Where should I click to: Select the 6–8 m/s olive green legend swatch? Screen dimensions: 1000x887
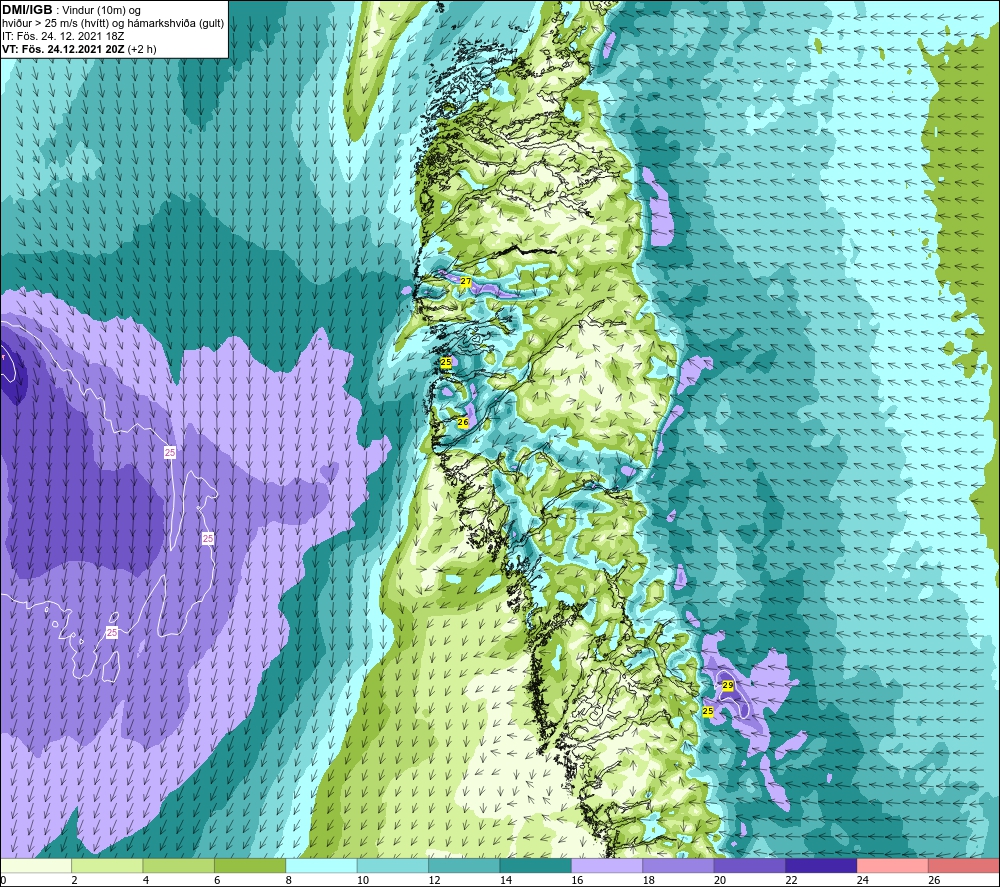[250, 866]
